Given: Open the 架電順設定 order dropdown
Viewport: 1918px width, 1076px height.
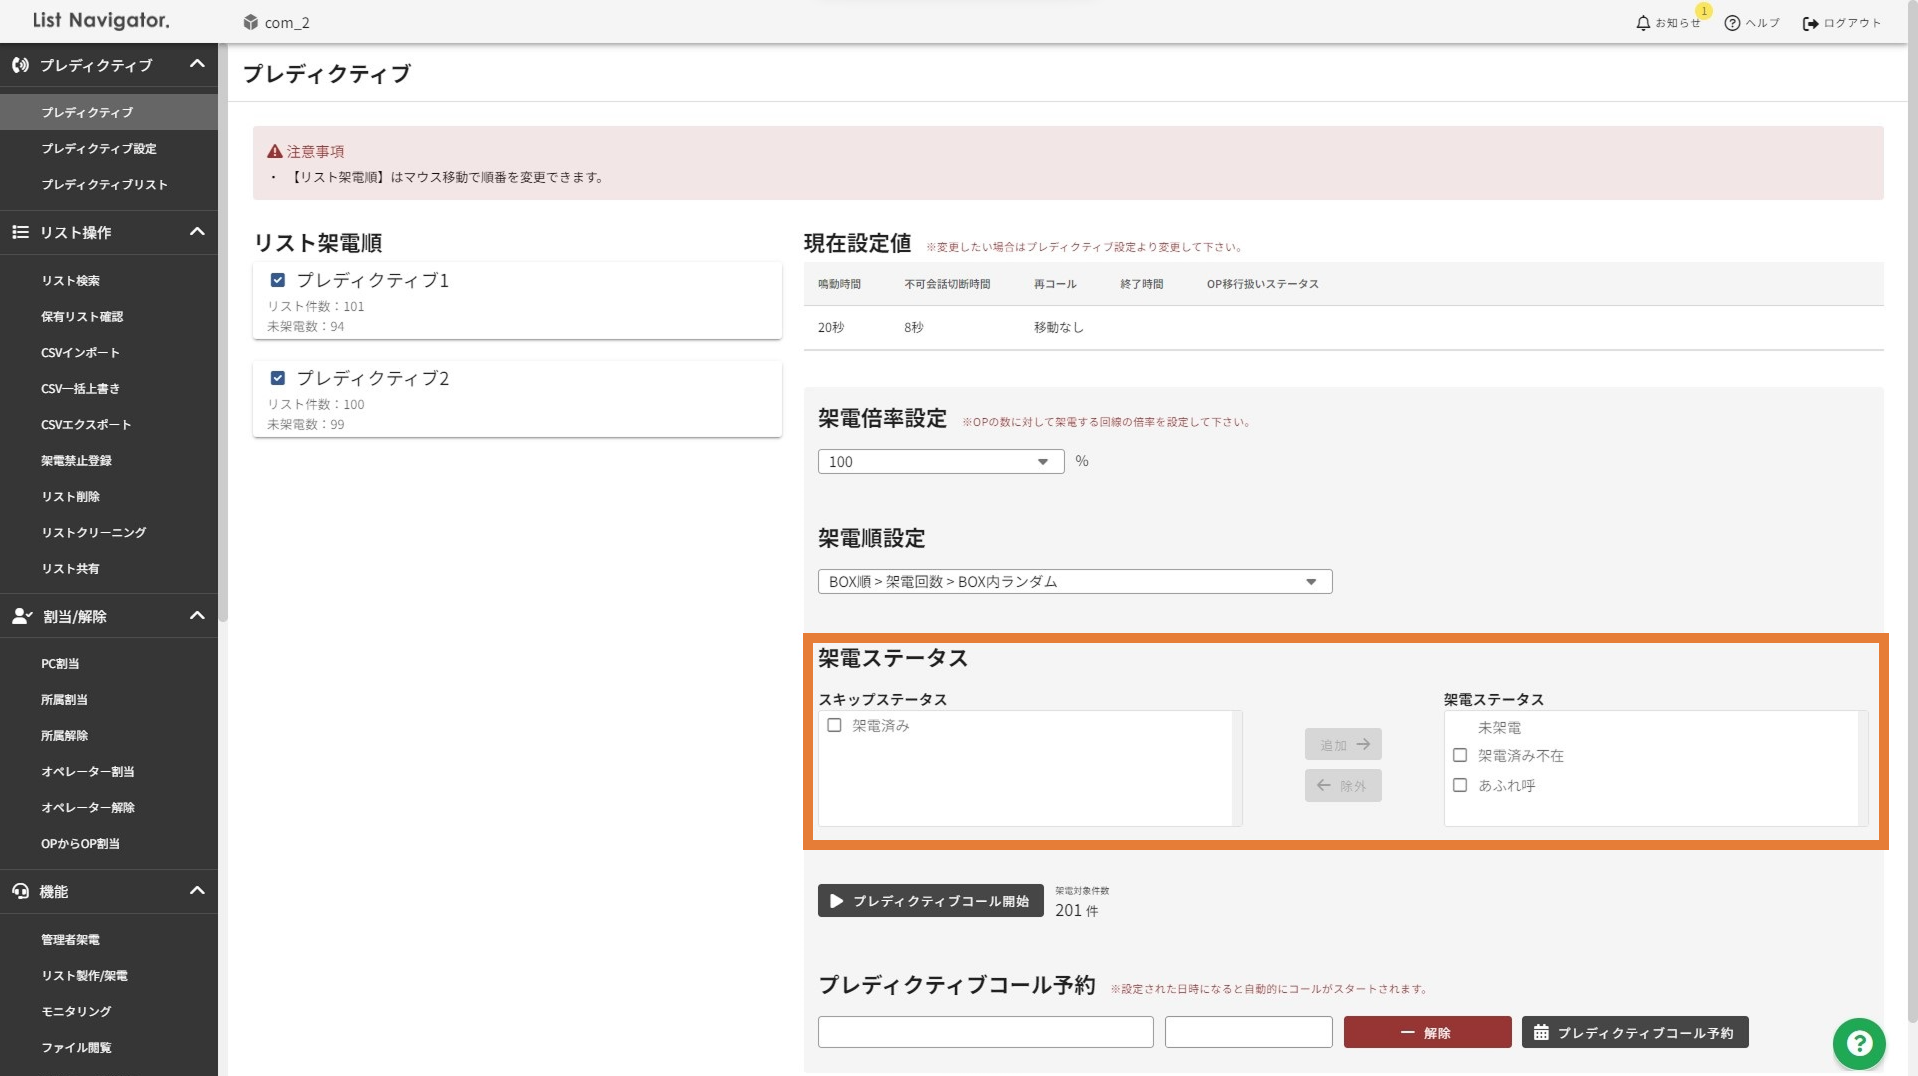Looking at the screenshot, I should tap(1074, 581).
